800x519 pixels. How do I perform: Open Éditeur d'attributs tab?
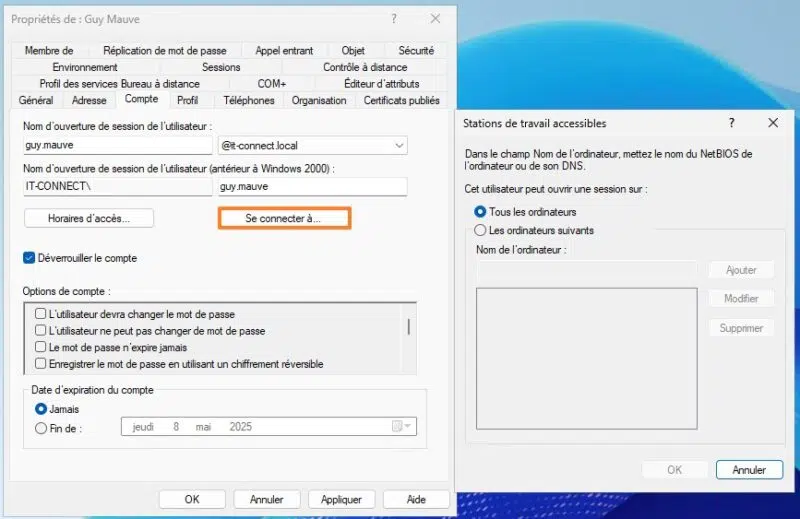[x=382, y=83]
